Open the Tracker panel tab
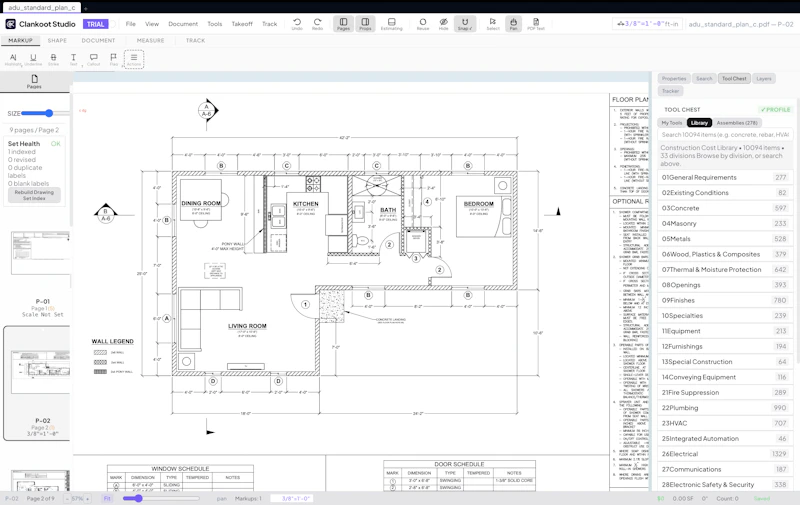The height and width of the screenshot is (505, 800). point(670,91)
